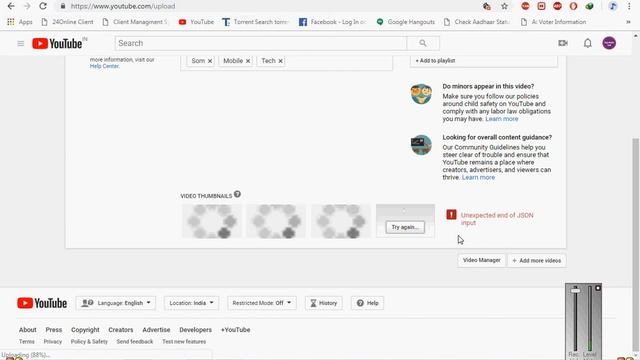Open the YouTube bookmark in bookmarks bar
The image size is (640, 360).
tap(196, 22)
